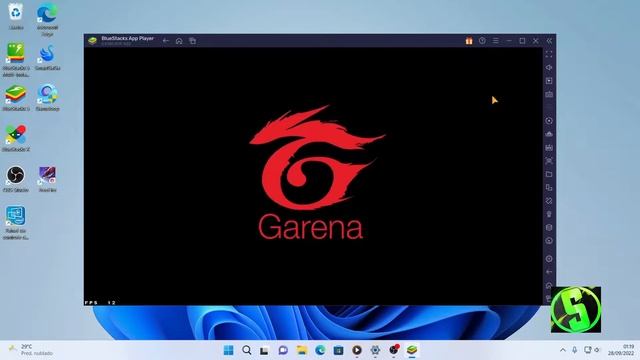Image resolution: width=640 pixels, height=360 pixels.
Task: Open Settings gear on the taskbar
Action: coord(375,350)
